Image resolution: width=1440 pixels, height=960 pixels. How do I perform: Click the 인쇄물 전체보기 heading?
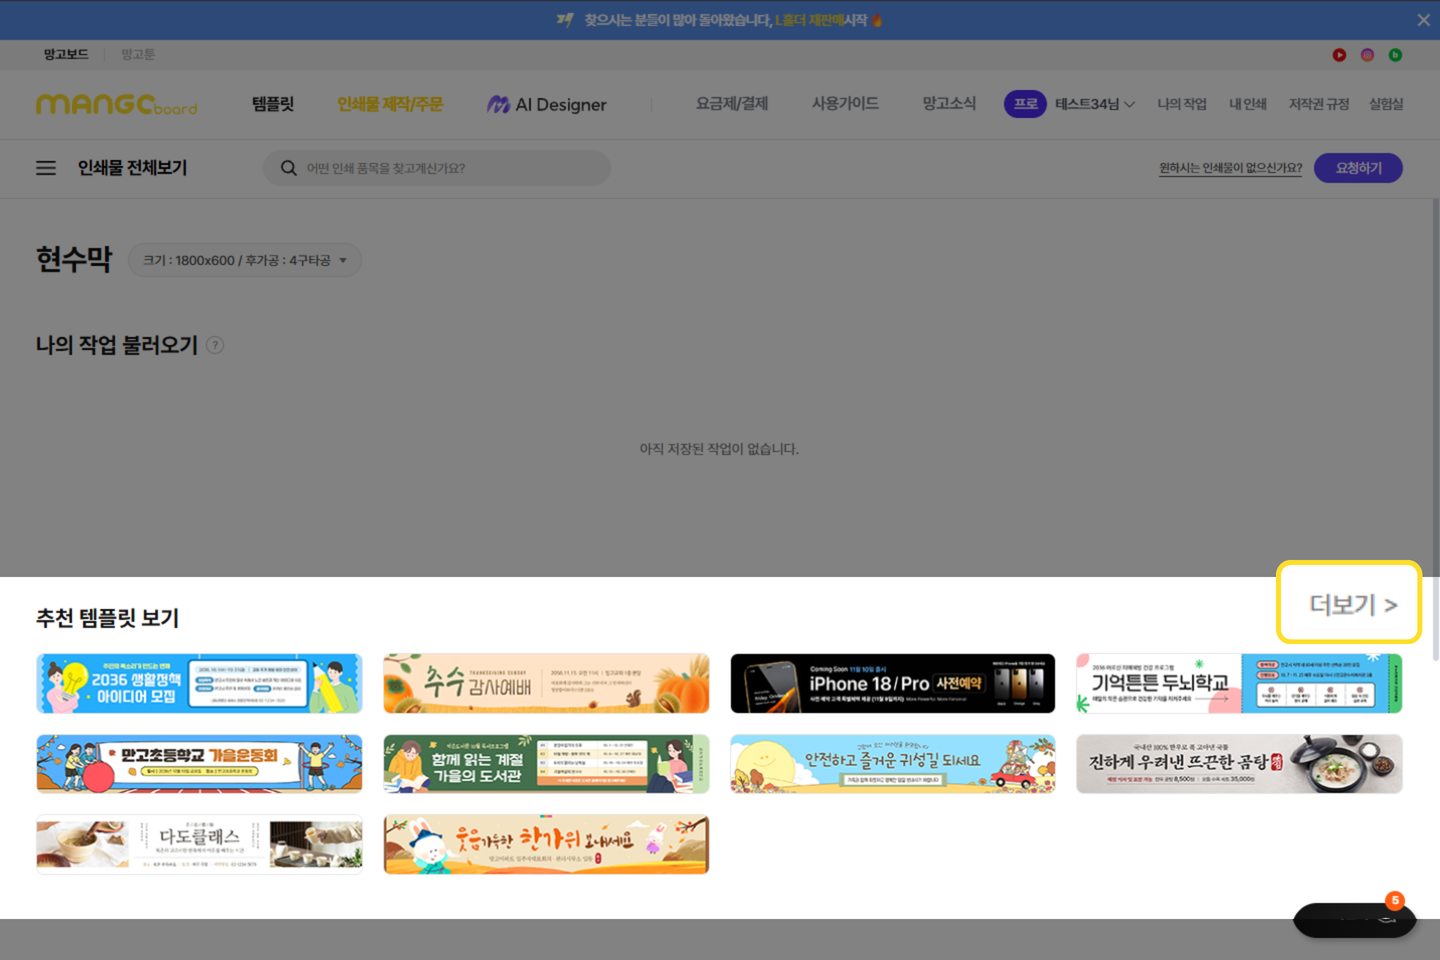tap(132, 168)
